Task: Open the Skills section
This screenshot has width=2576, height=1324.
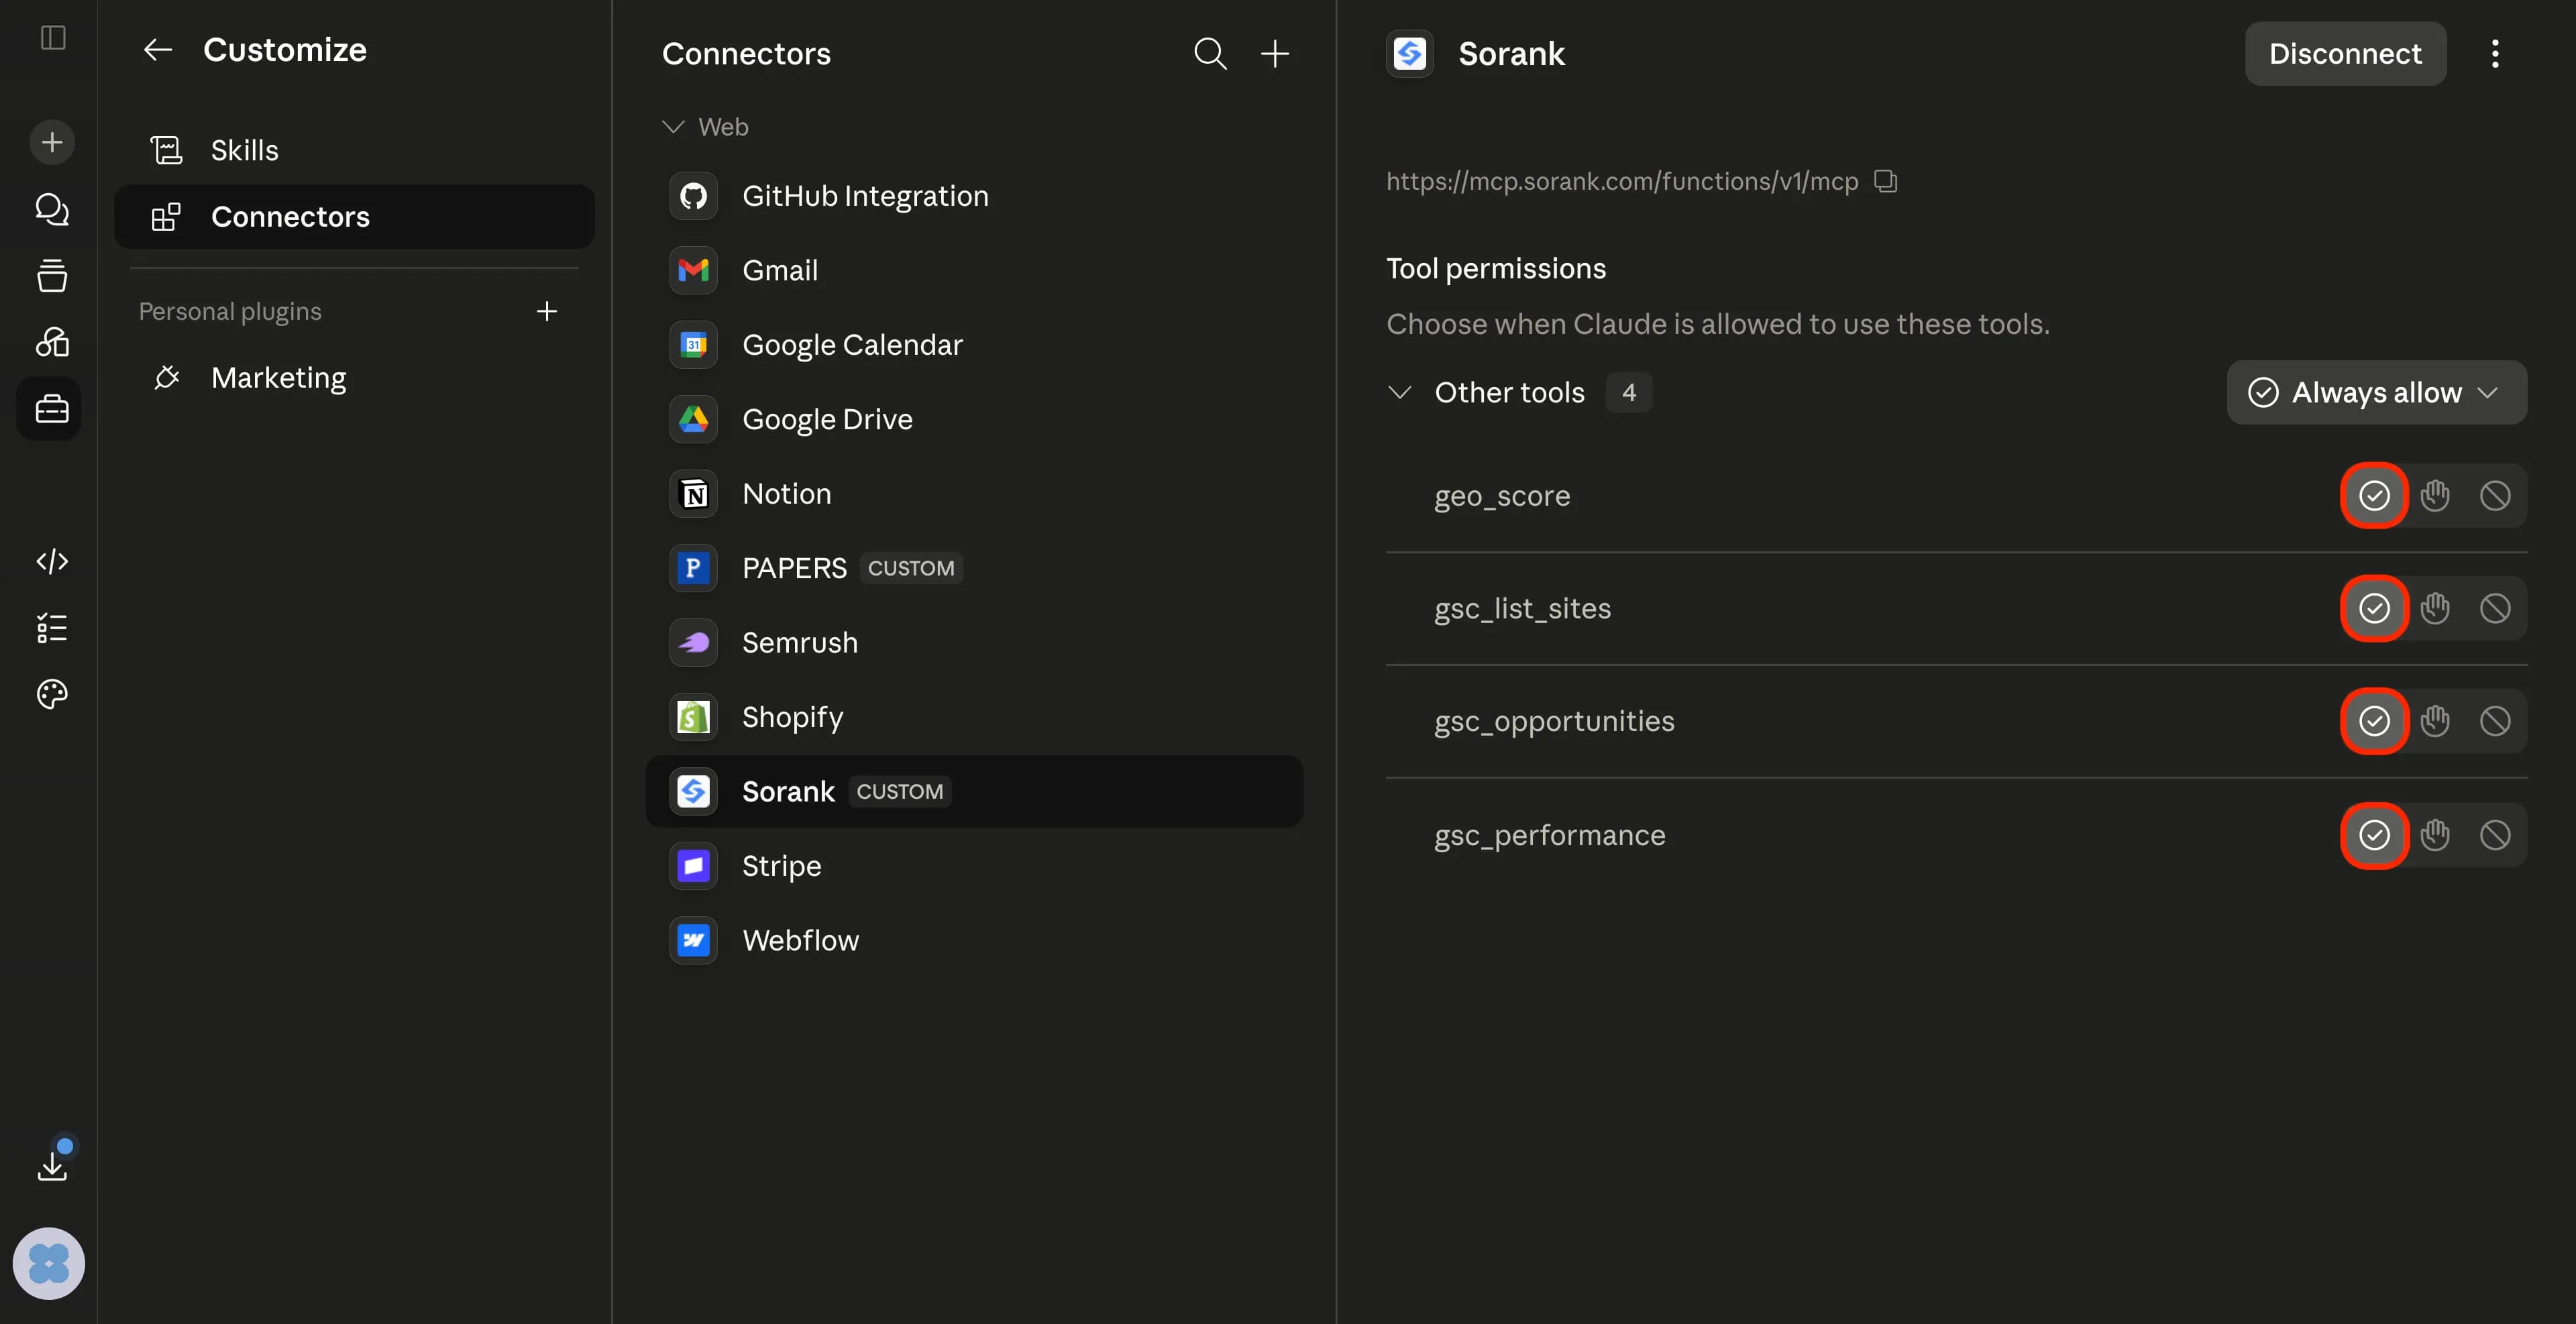Action: (354, 150)
